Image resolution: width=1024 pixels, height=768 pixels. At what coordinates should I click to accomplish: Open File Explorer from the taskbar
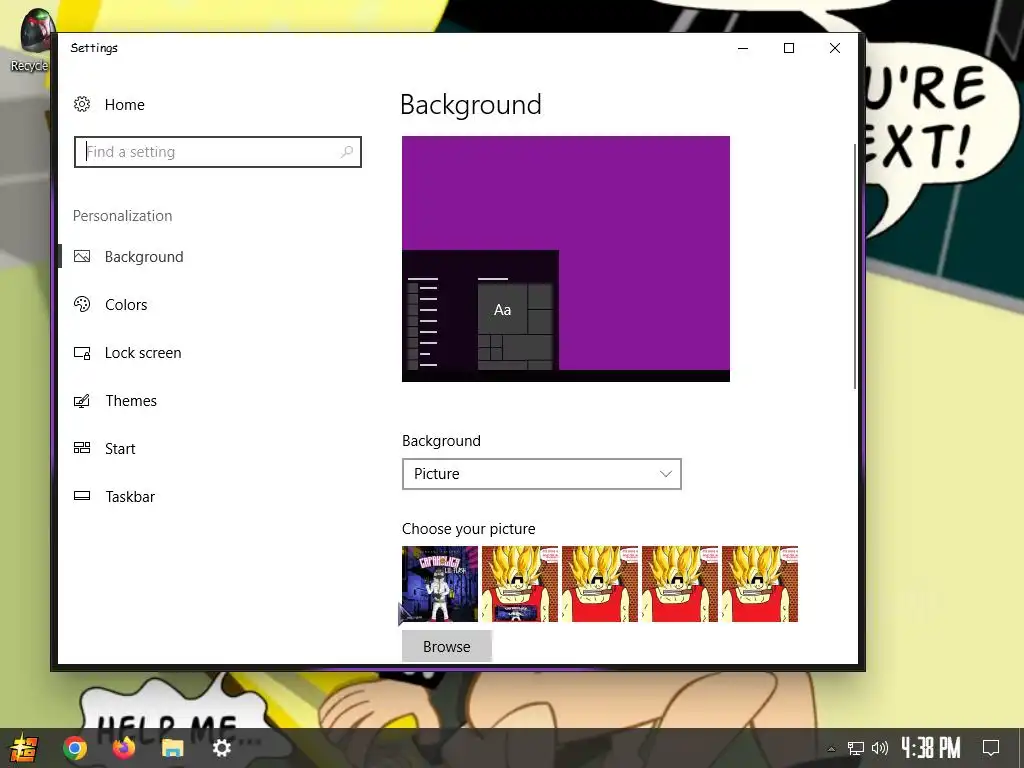coord(172,748)
